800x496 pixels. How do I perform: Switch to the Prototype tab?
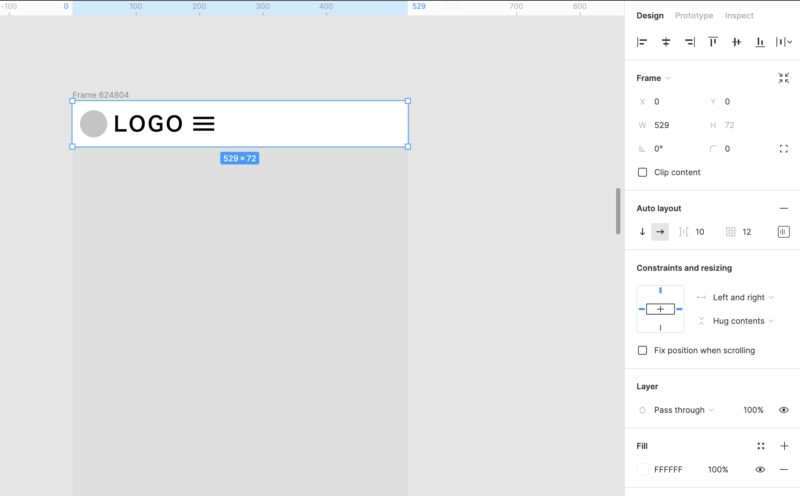[x=694, y=16]
